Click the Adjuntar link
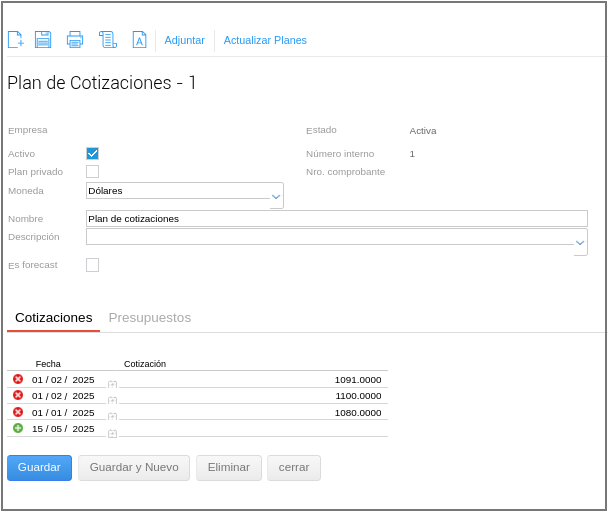Viewport: 608px width, 512px height. tap(184, 40)
